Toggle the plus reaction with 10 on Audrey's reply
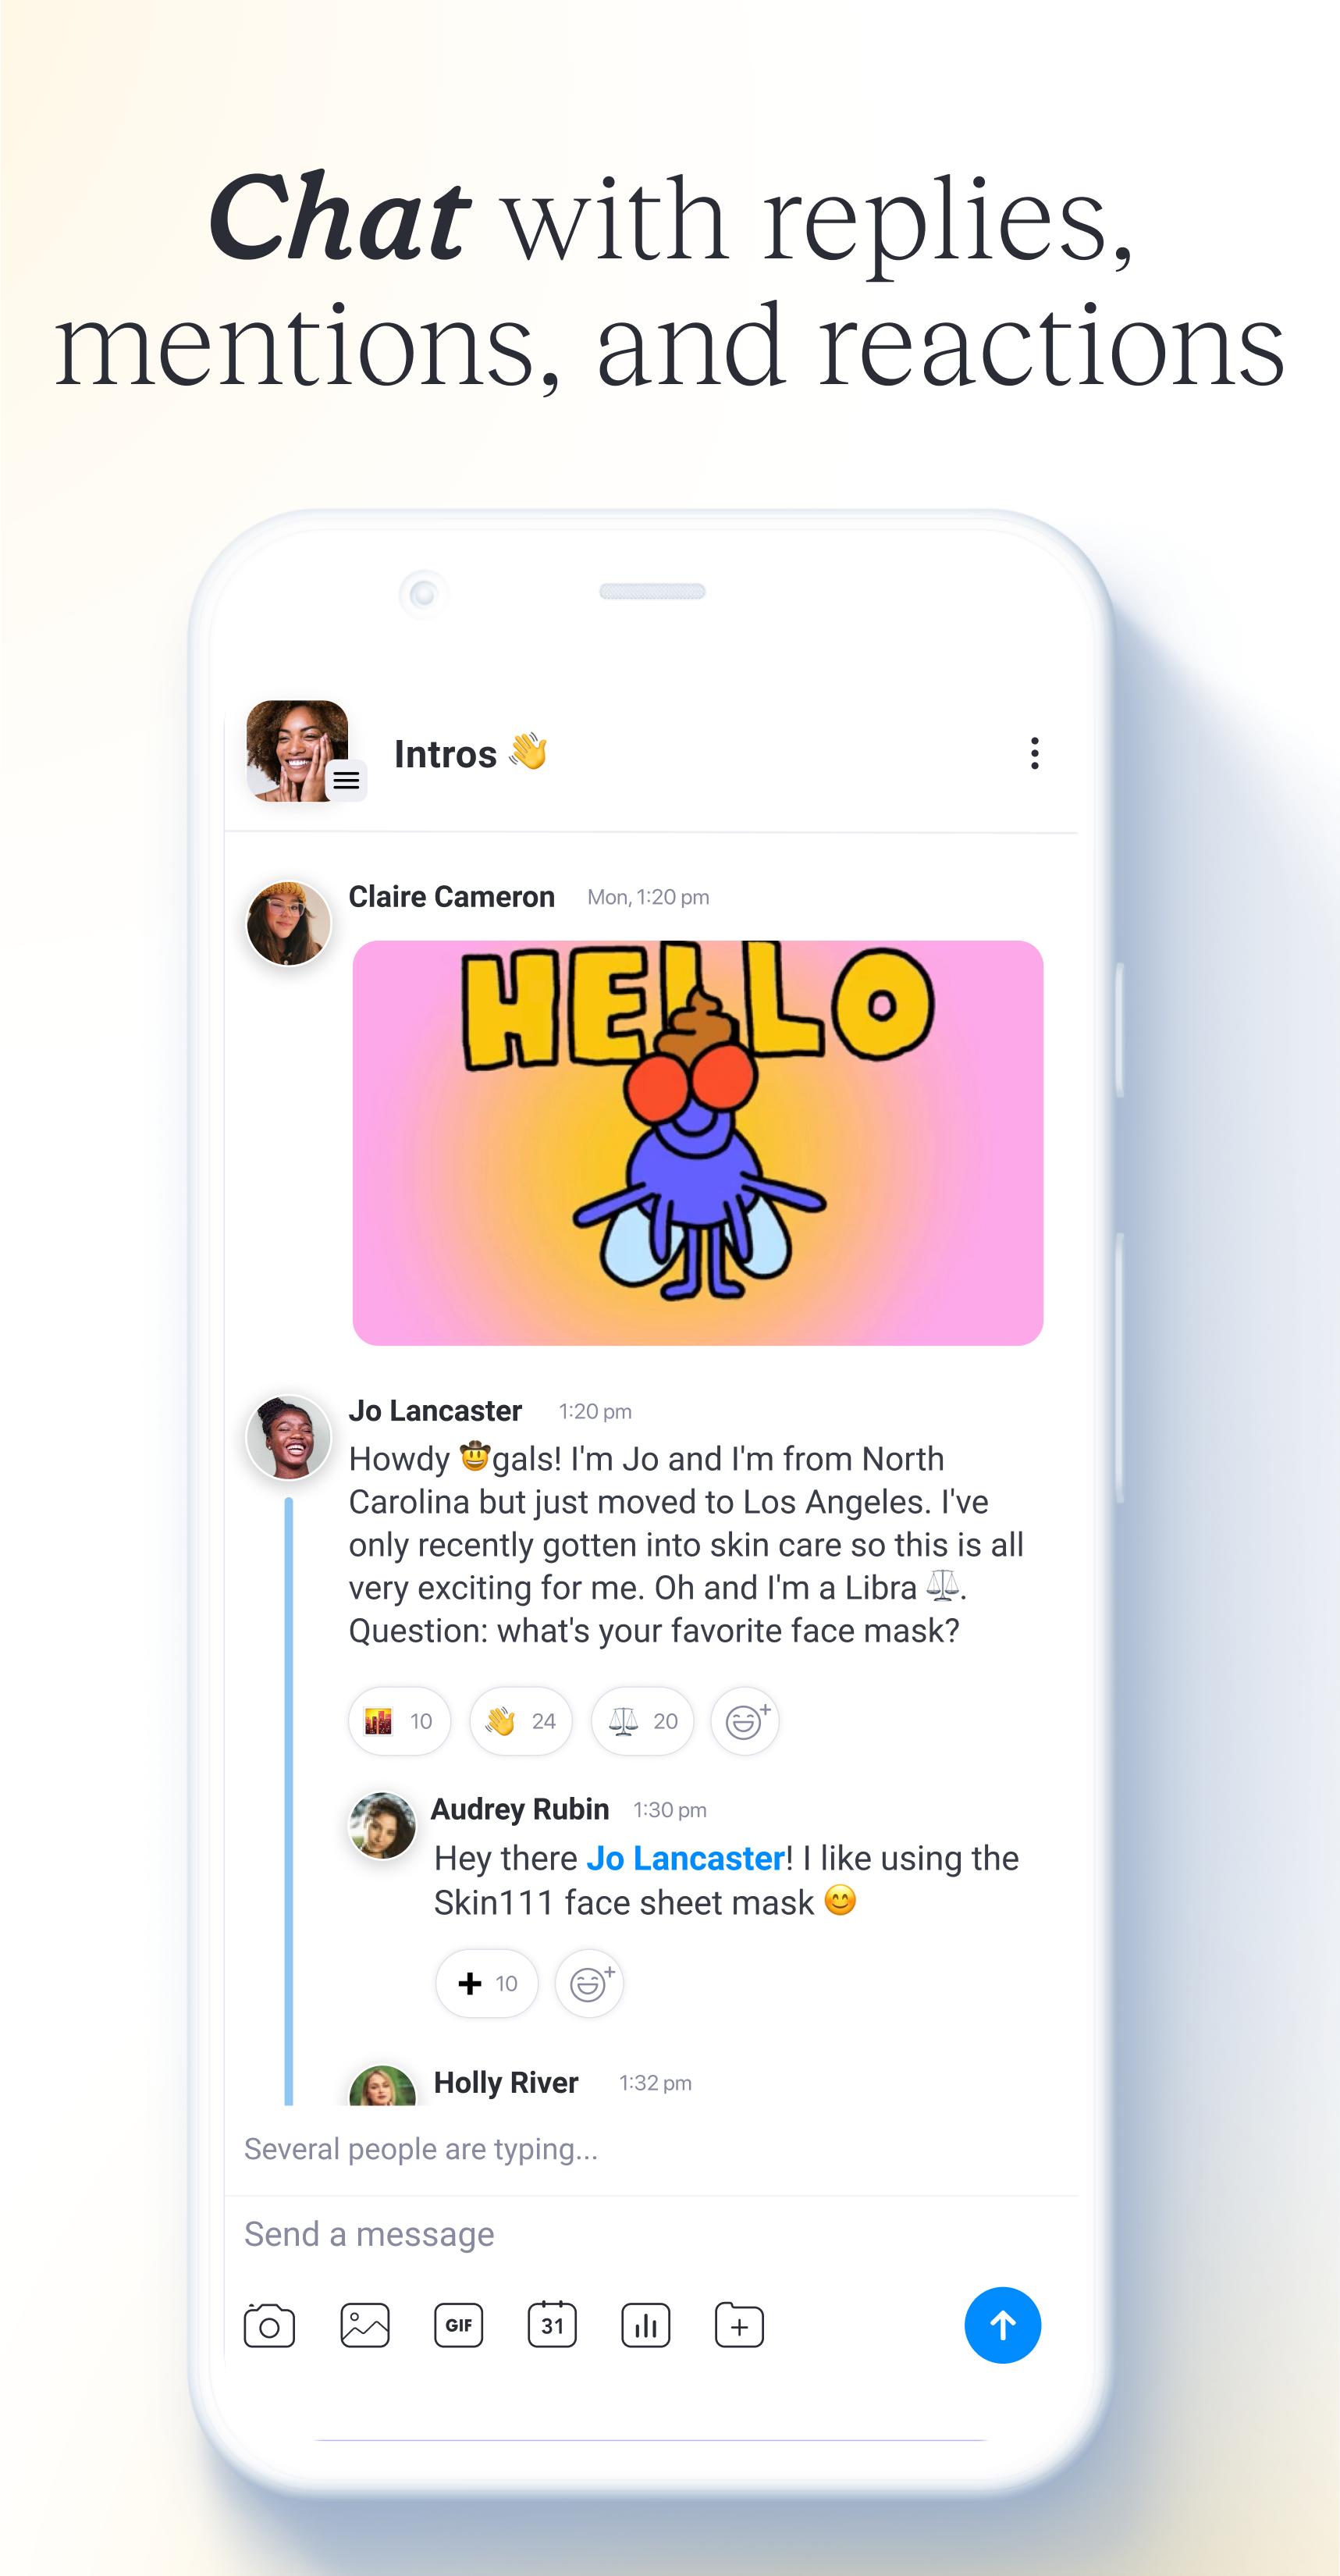 click(487, 1983)
